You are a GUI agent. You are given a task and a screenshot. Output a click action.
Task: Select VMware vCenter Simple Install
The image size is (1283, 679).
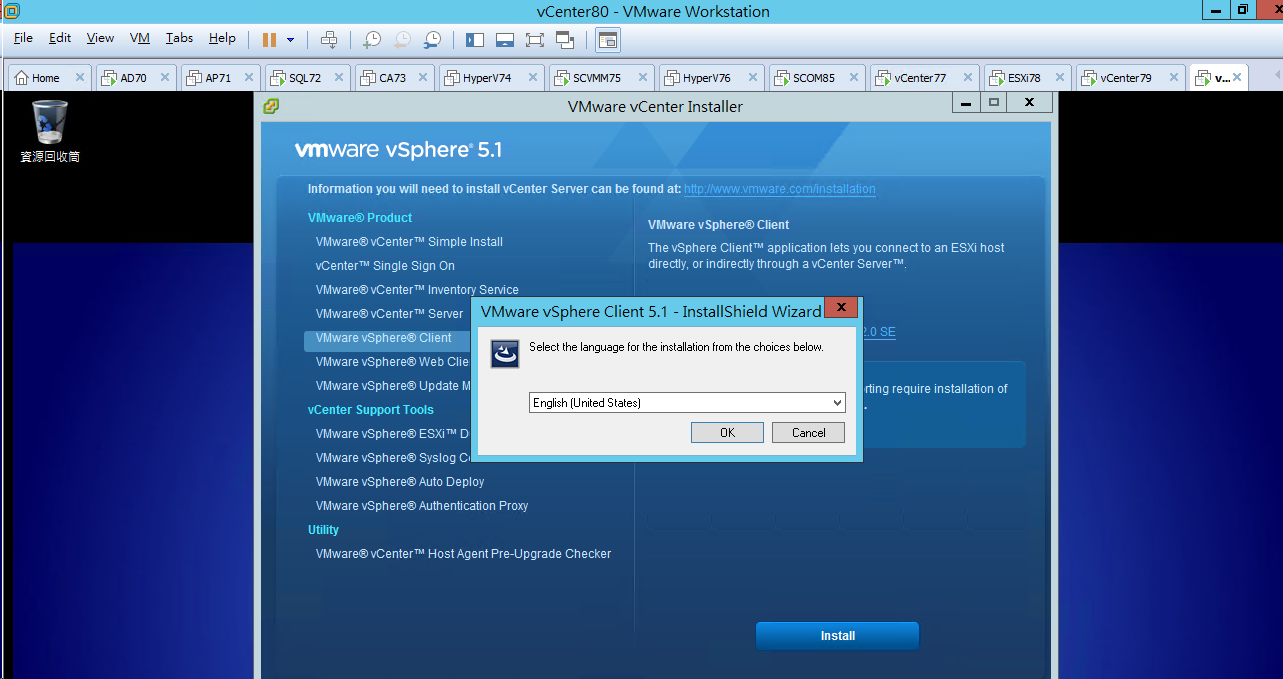409,242
